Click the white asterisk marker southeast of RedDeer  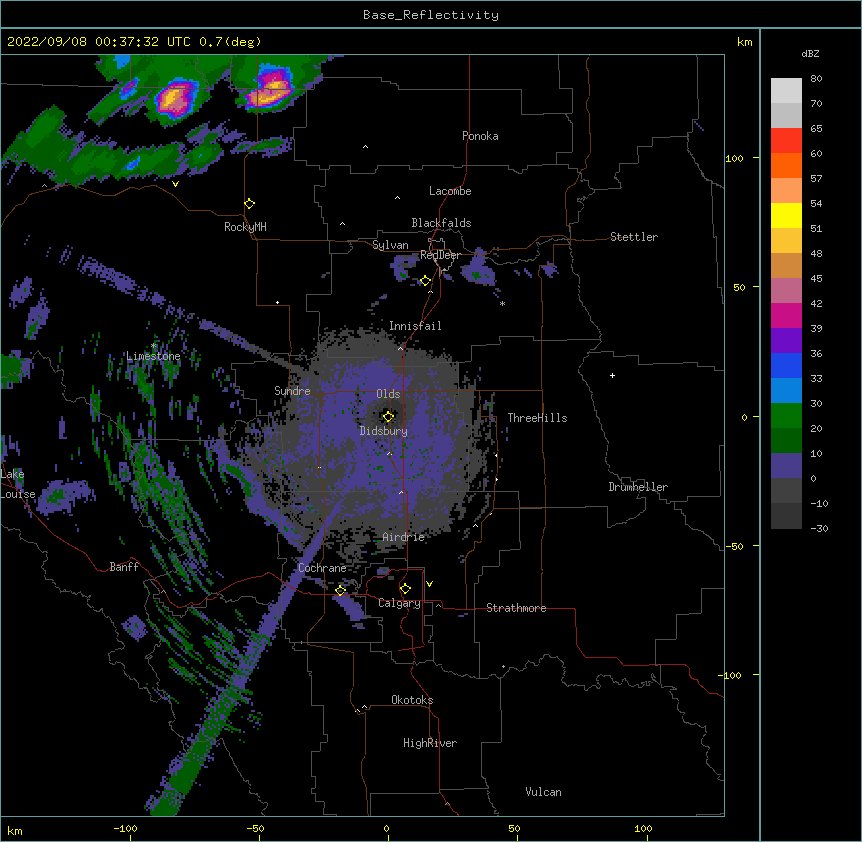point(502,303)
